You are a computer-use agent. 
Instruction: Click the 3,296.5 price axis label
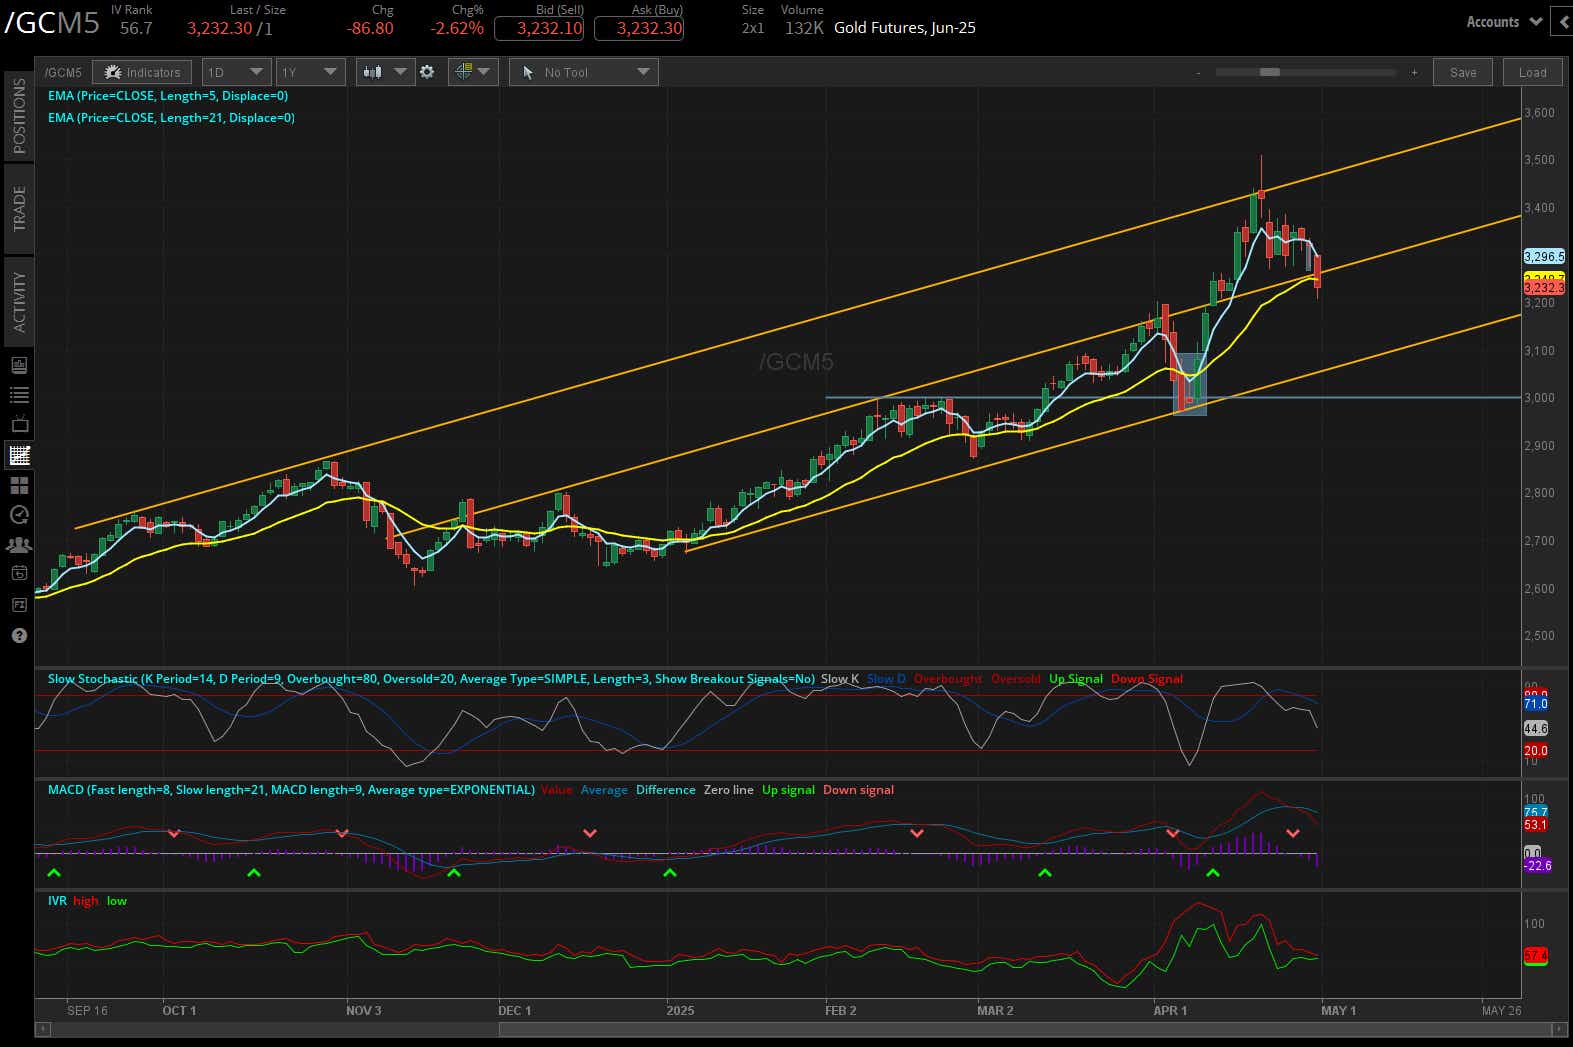1544,256
